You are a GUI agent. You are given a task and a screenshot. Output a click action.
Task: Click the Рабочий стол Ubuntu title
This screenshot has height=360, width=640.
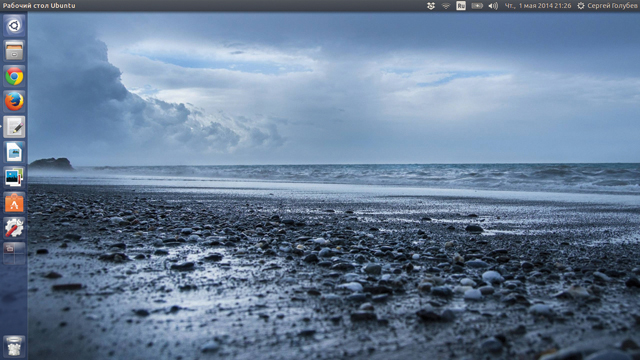(39, 6)
